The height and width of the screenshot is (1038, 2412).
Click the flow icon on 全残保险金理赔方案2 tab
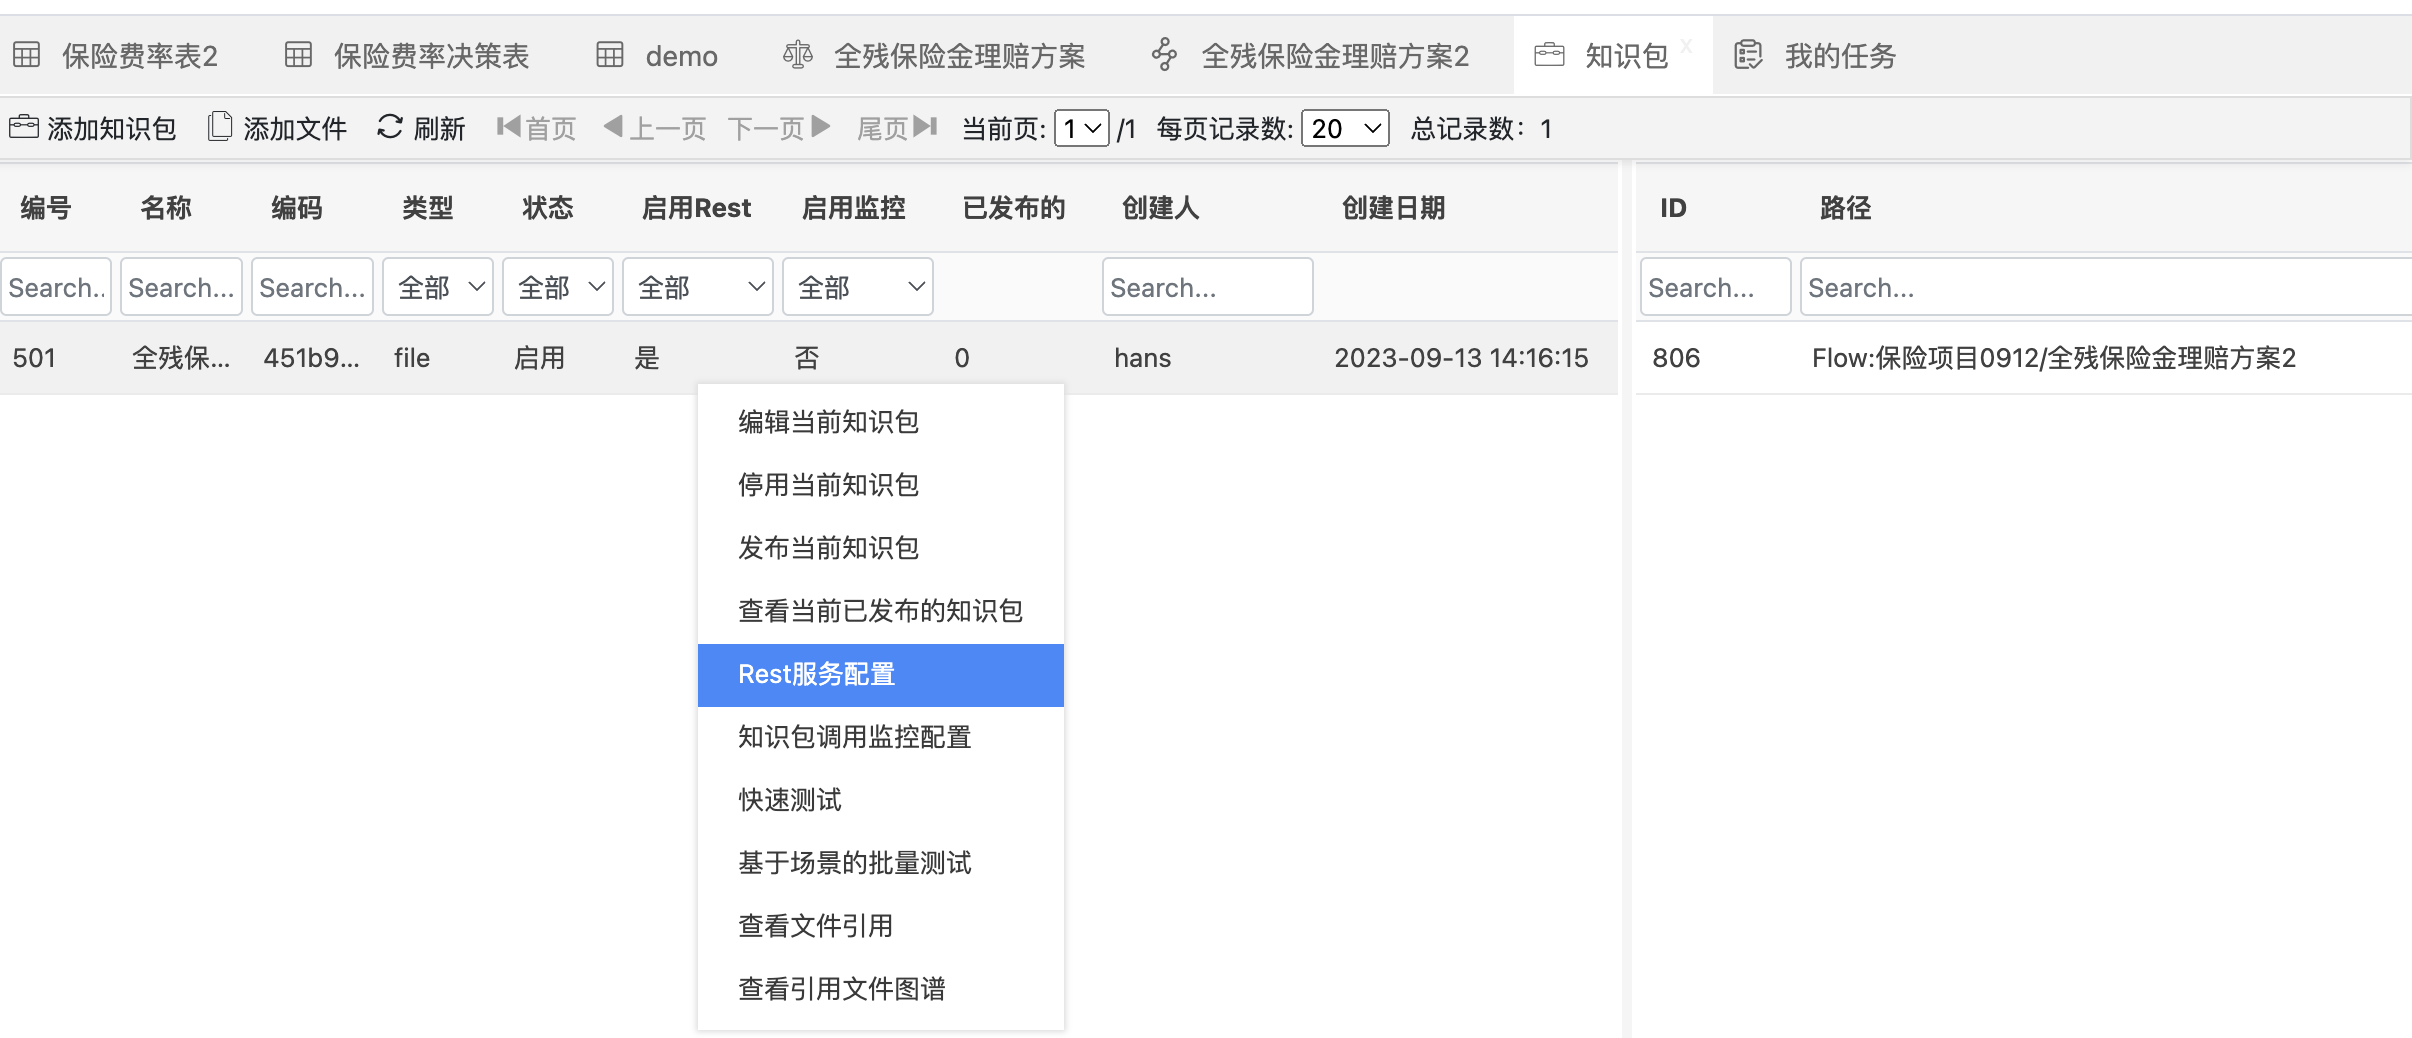[x=1164, y=55]
